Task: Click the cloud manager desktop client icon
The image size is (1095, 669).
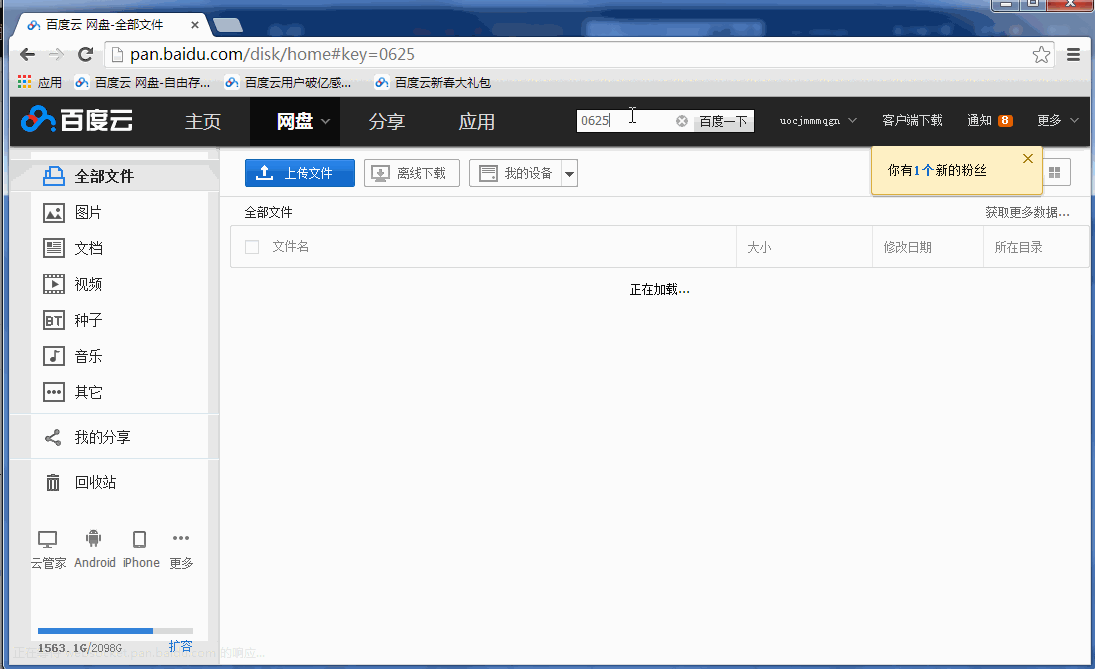Action: (x=47, y=539)
